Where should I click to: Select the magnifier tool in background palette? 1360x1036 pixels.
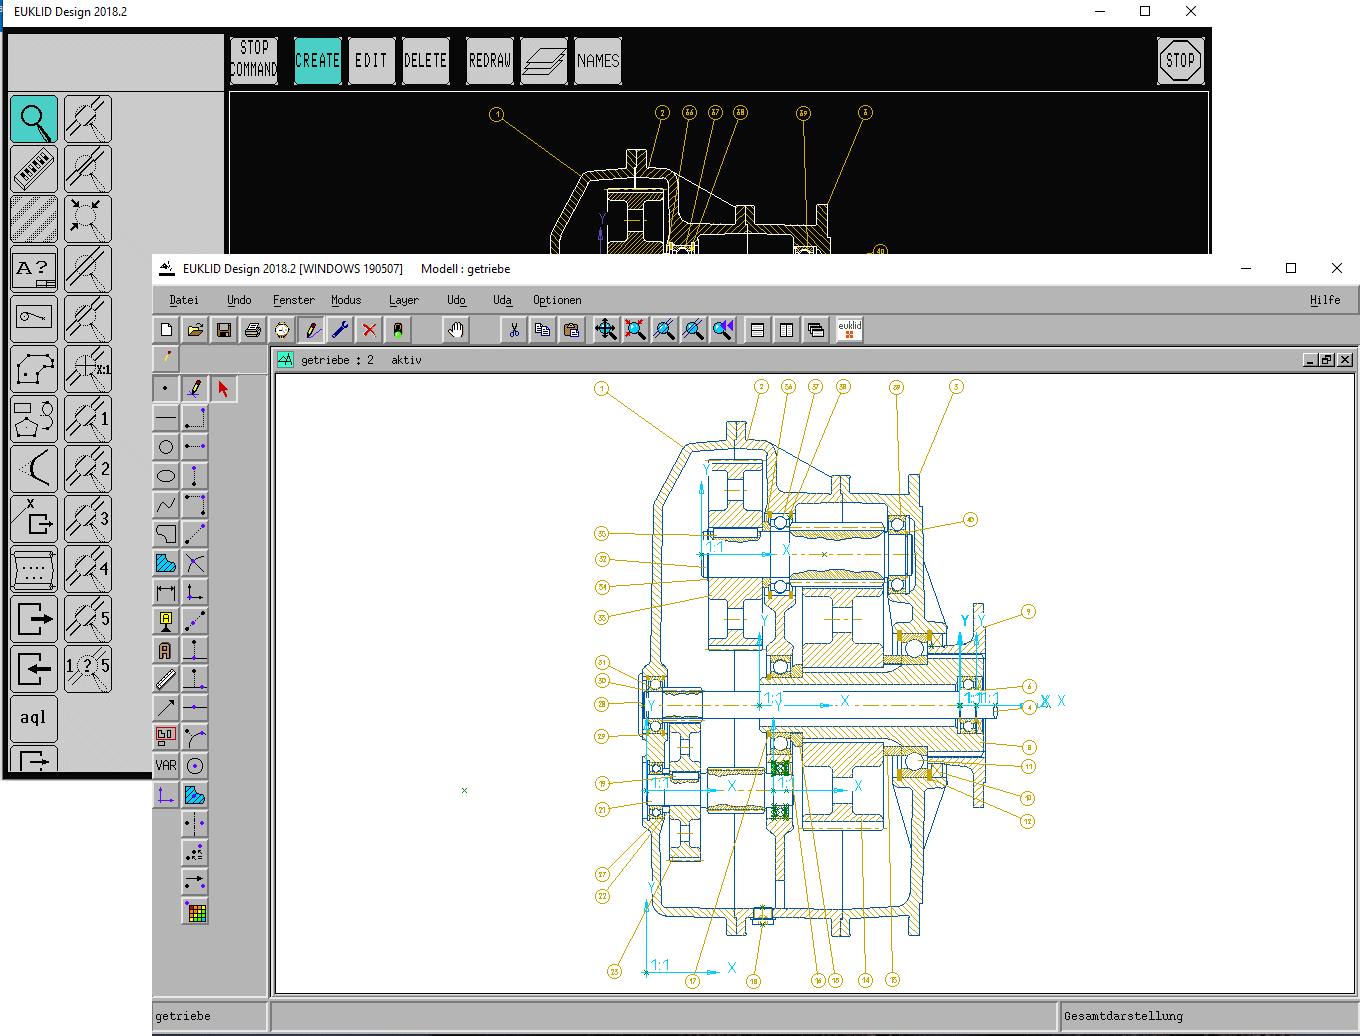coord(34,119)
